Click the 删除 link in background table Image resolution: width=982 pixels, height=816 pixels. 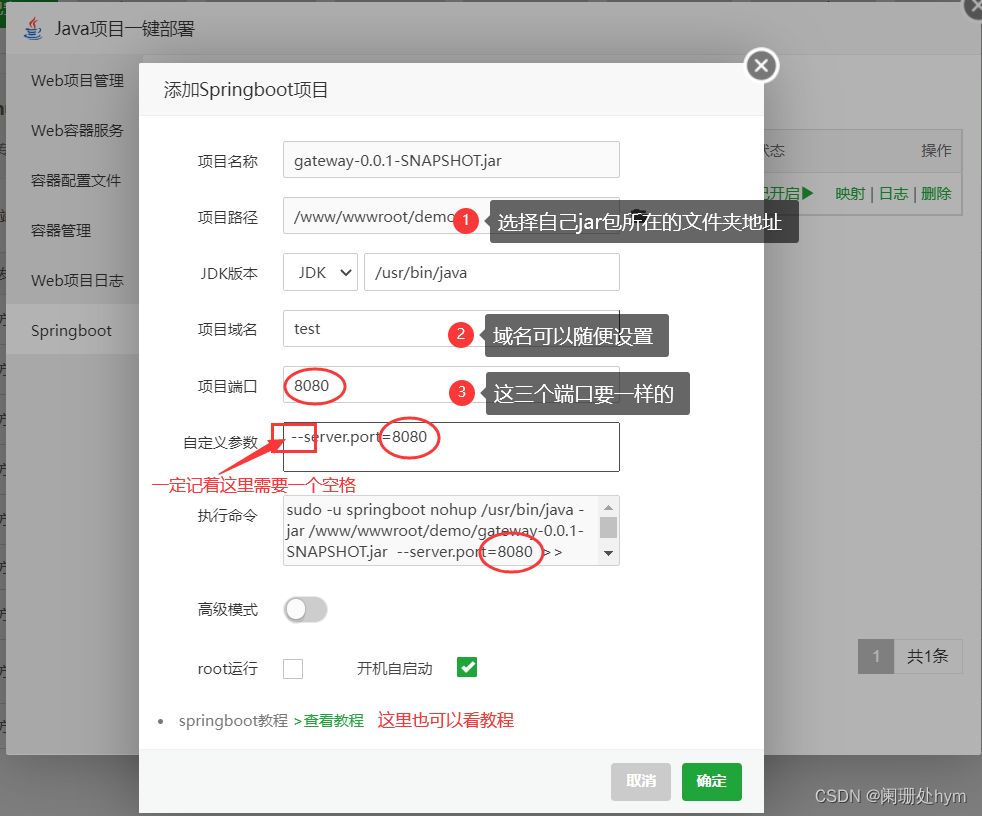click(936, 194)
